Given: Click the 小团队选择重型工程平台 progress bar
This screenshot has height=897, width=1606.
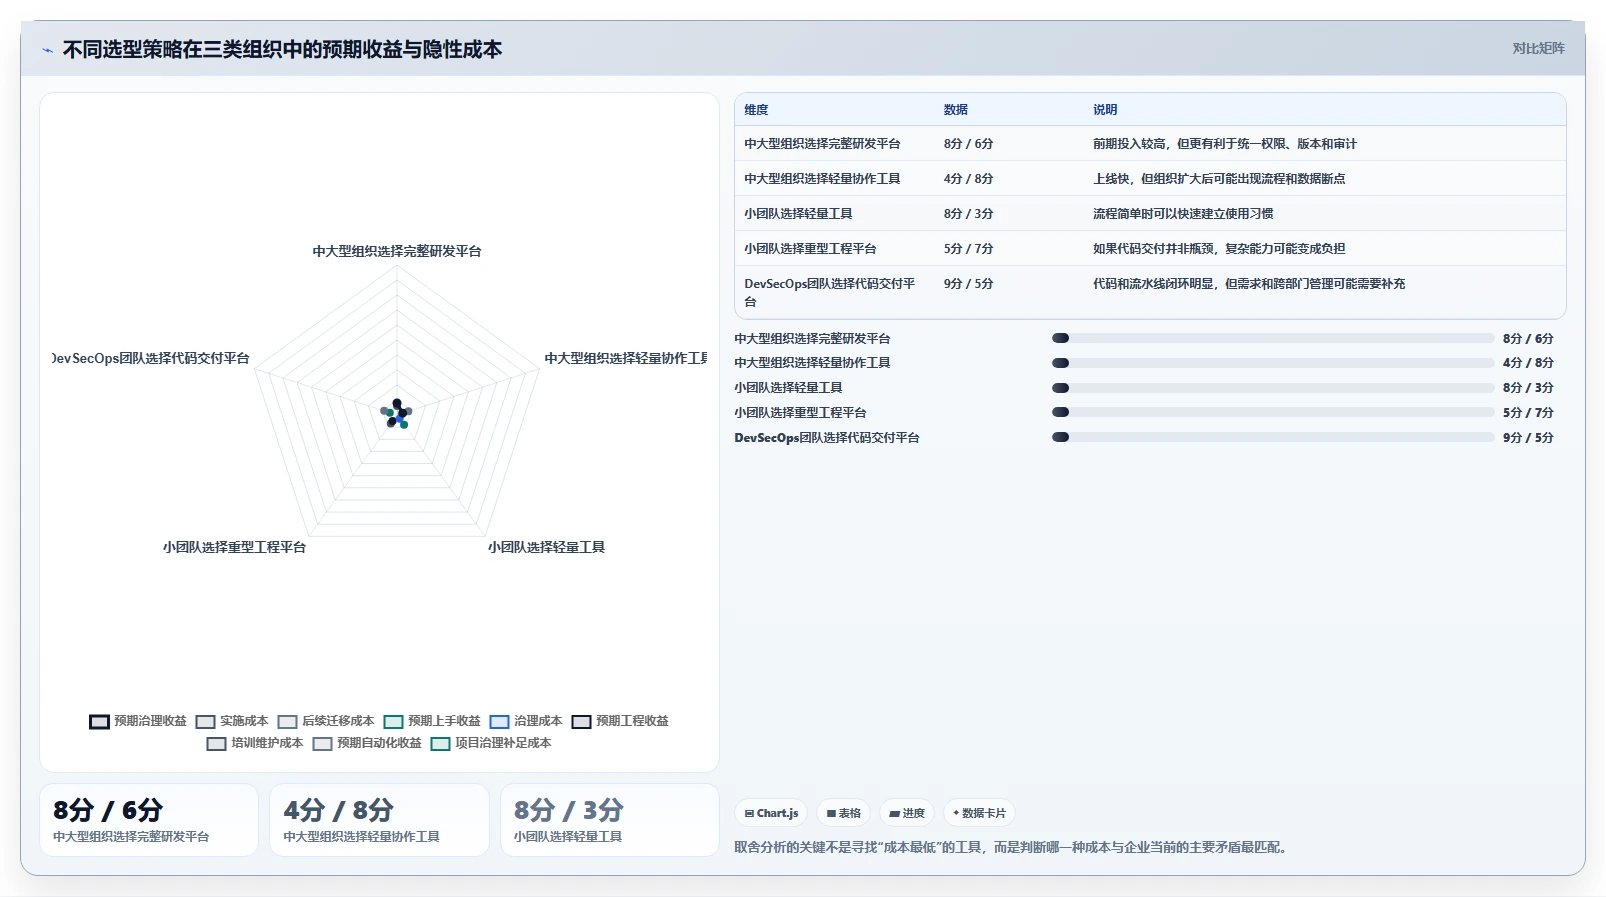Looking at the screenshot, I should (1273, 412).
